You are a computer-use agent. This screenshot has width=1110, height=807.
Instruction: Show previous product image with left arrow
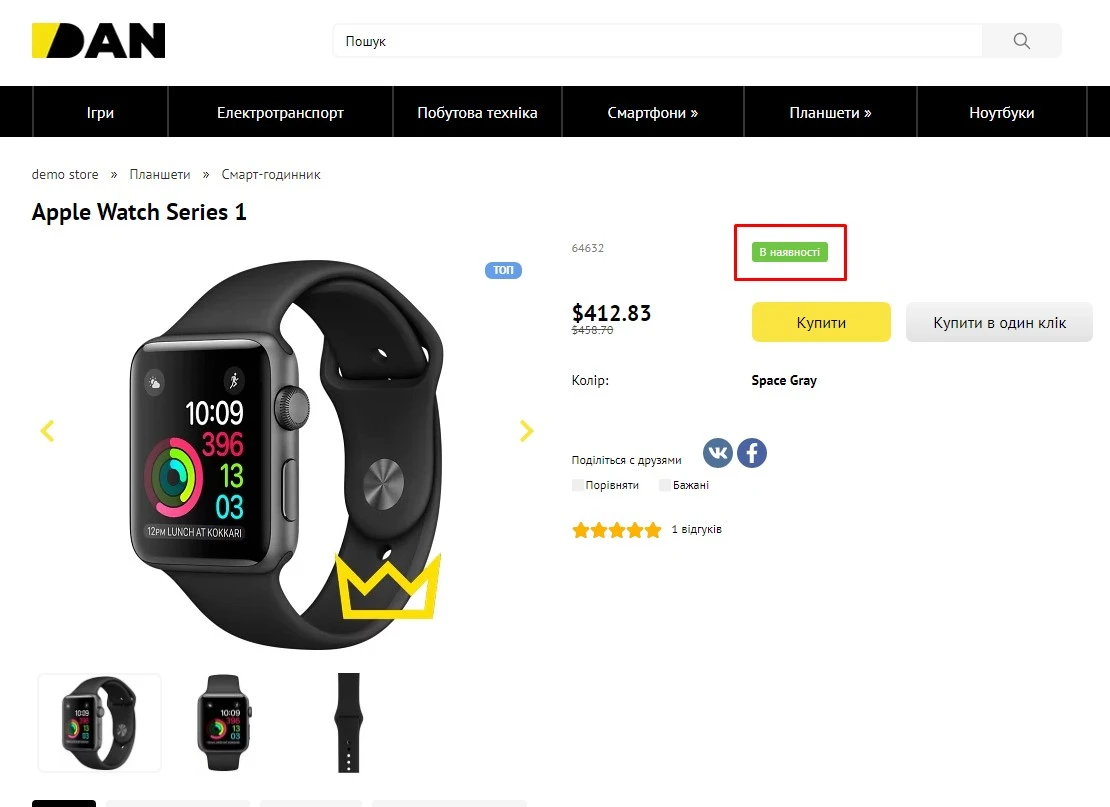[x=47, y=430]
